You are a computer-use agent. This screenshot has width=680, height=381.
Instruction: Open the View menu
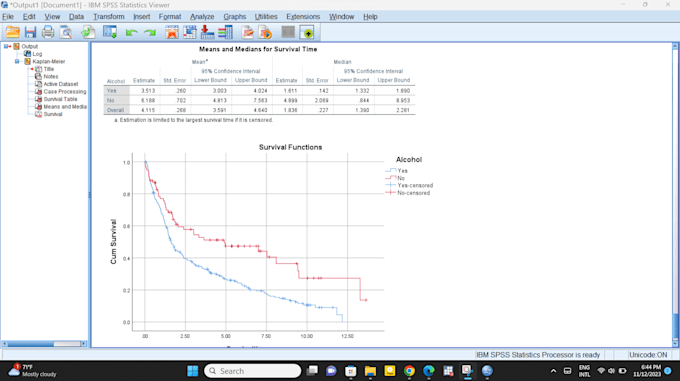[x=52, y=16]
